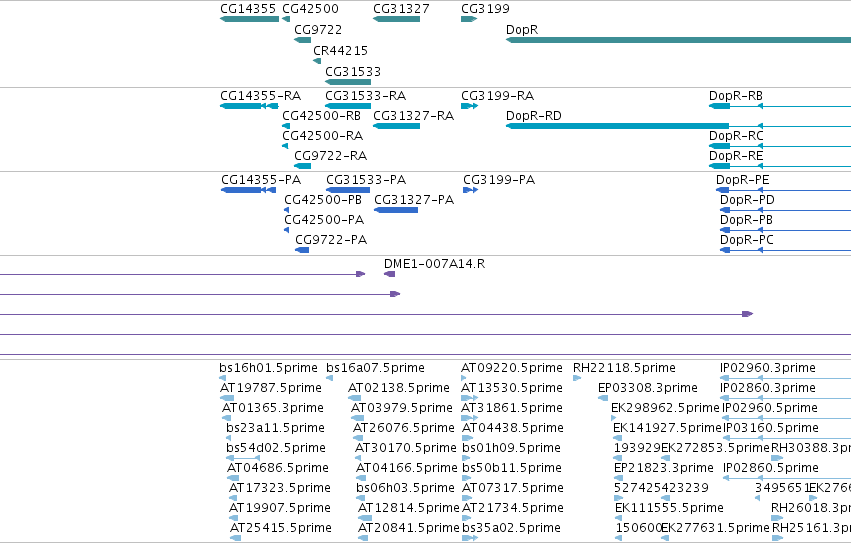Click the AT03979.5prime EST label

pyautogui.click(x=402, y=409)
